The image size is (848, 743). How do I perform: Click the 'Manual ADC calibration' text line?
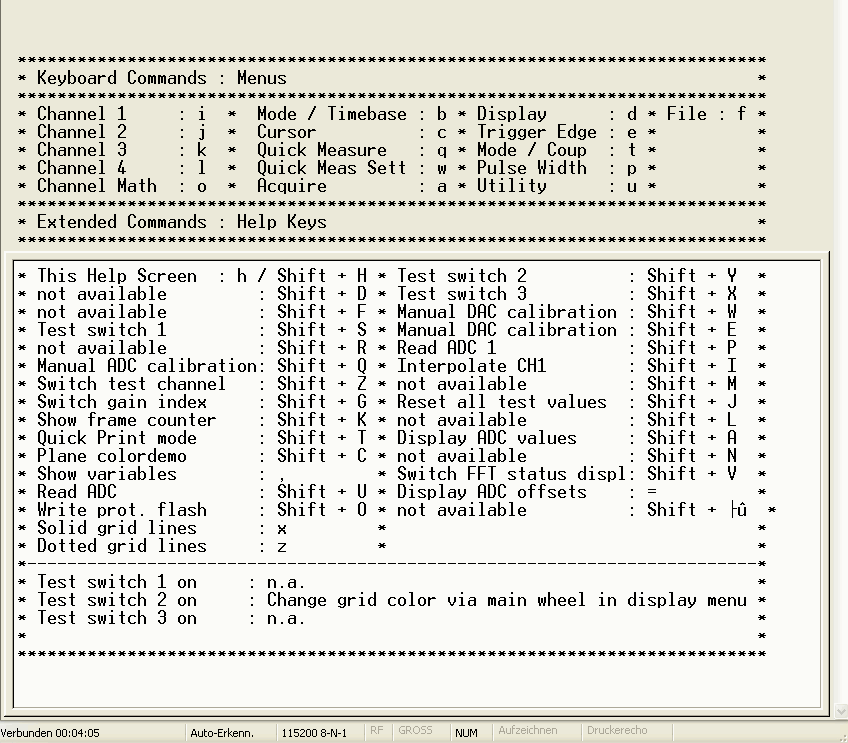(x=147, y=366)
